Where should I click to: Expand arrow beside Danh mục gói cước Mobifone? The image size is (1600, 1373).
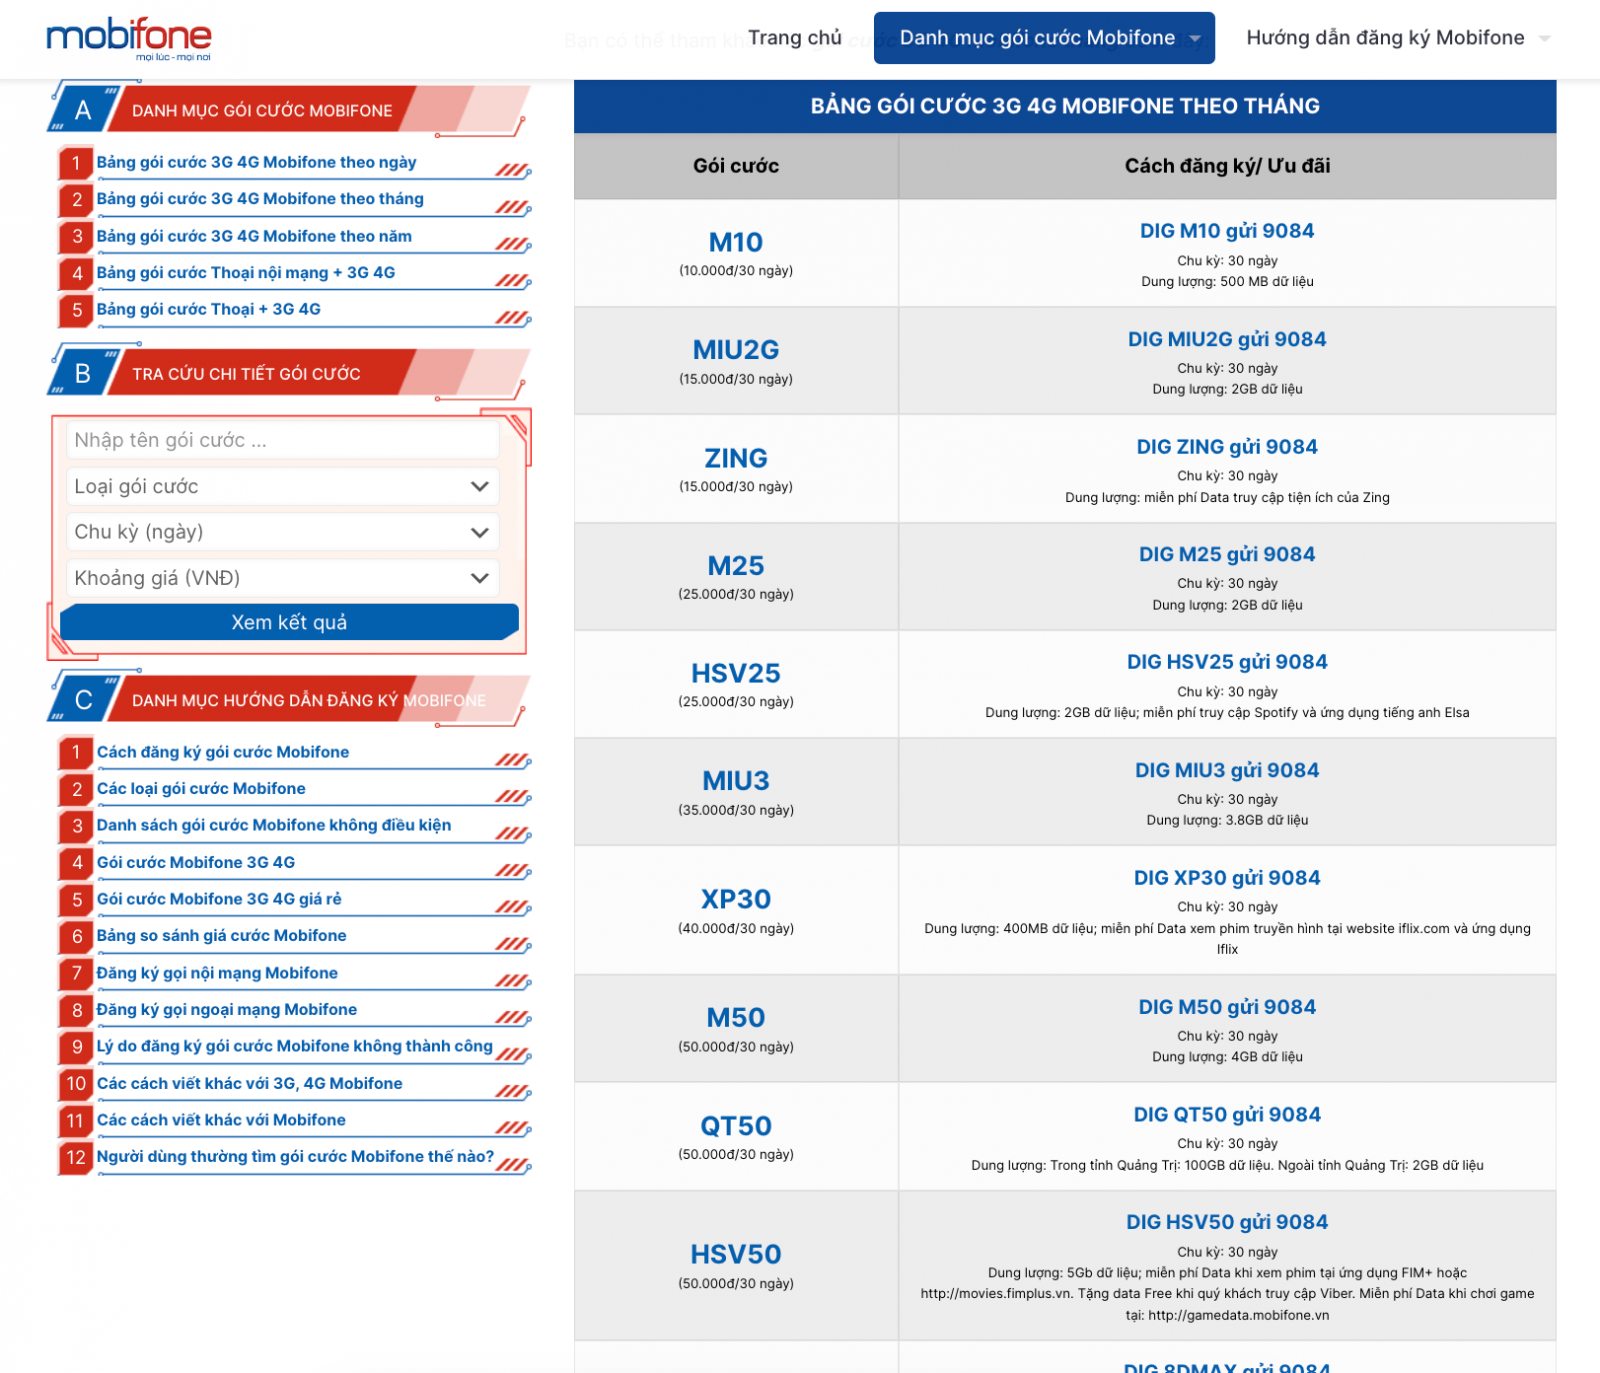pos(1195,39)
